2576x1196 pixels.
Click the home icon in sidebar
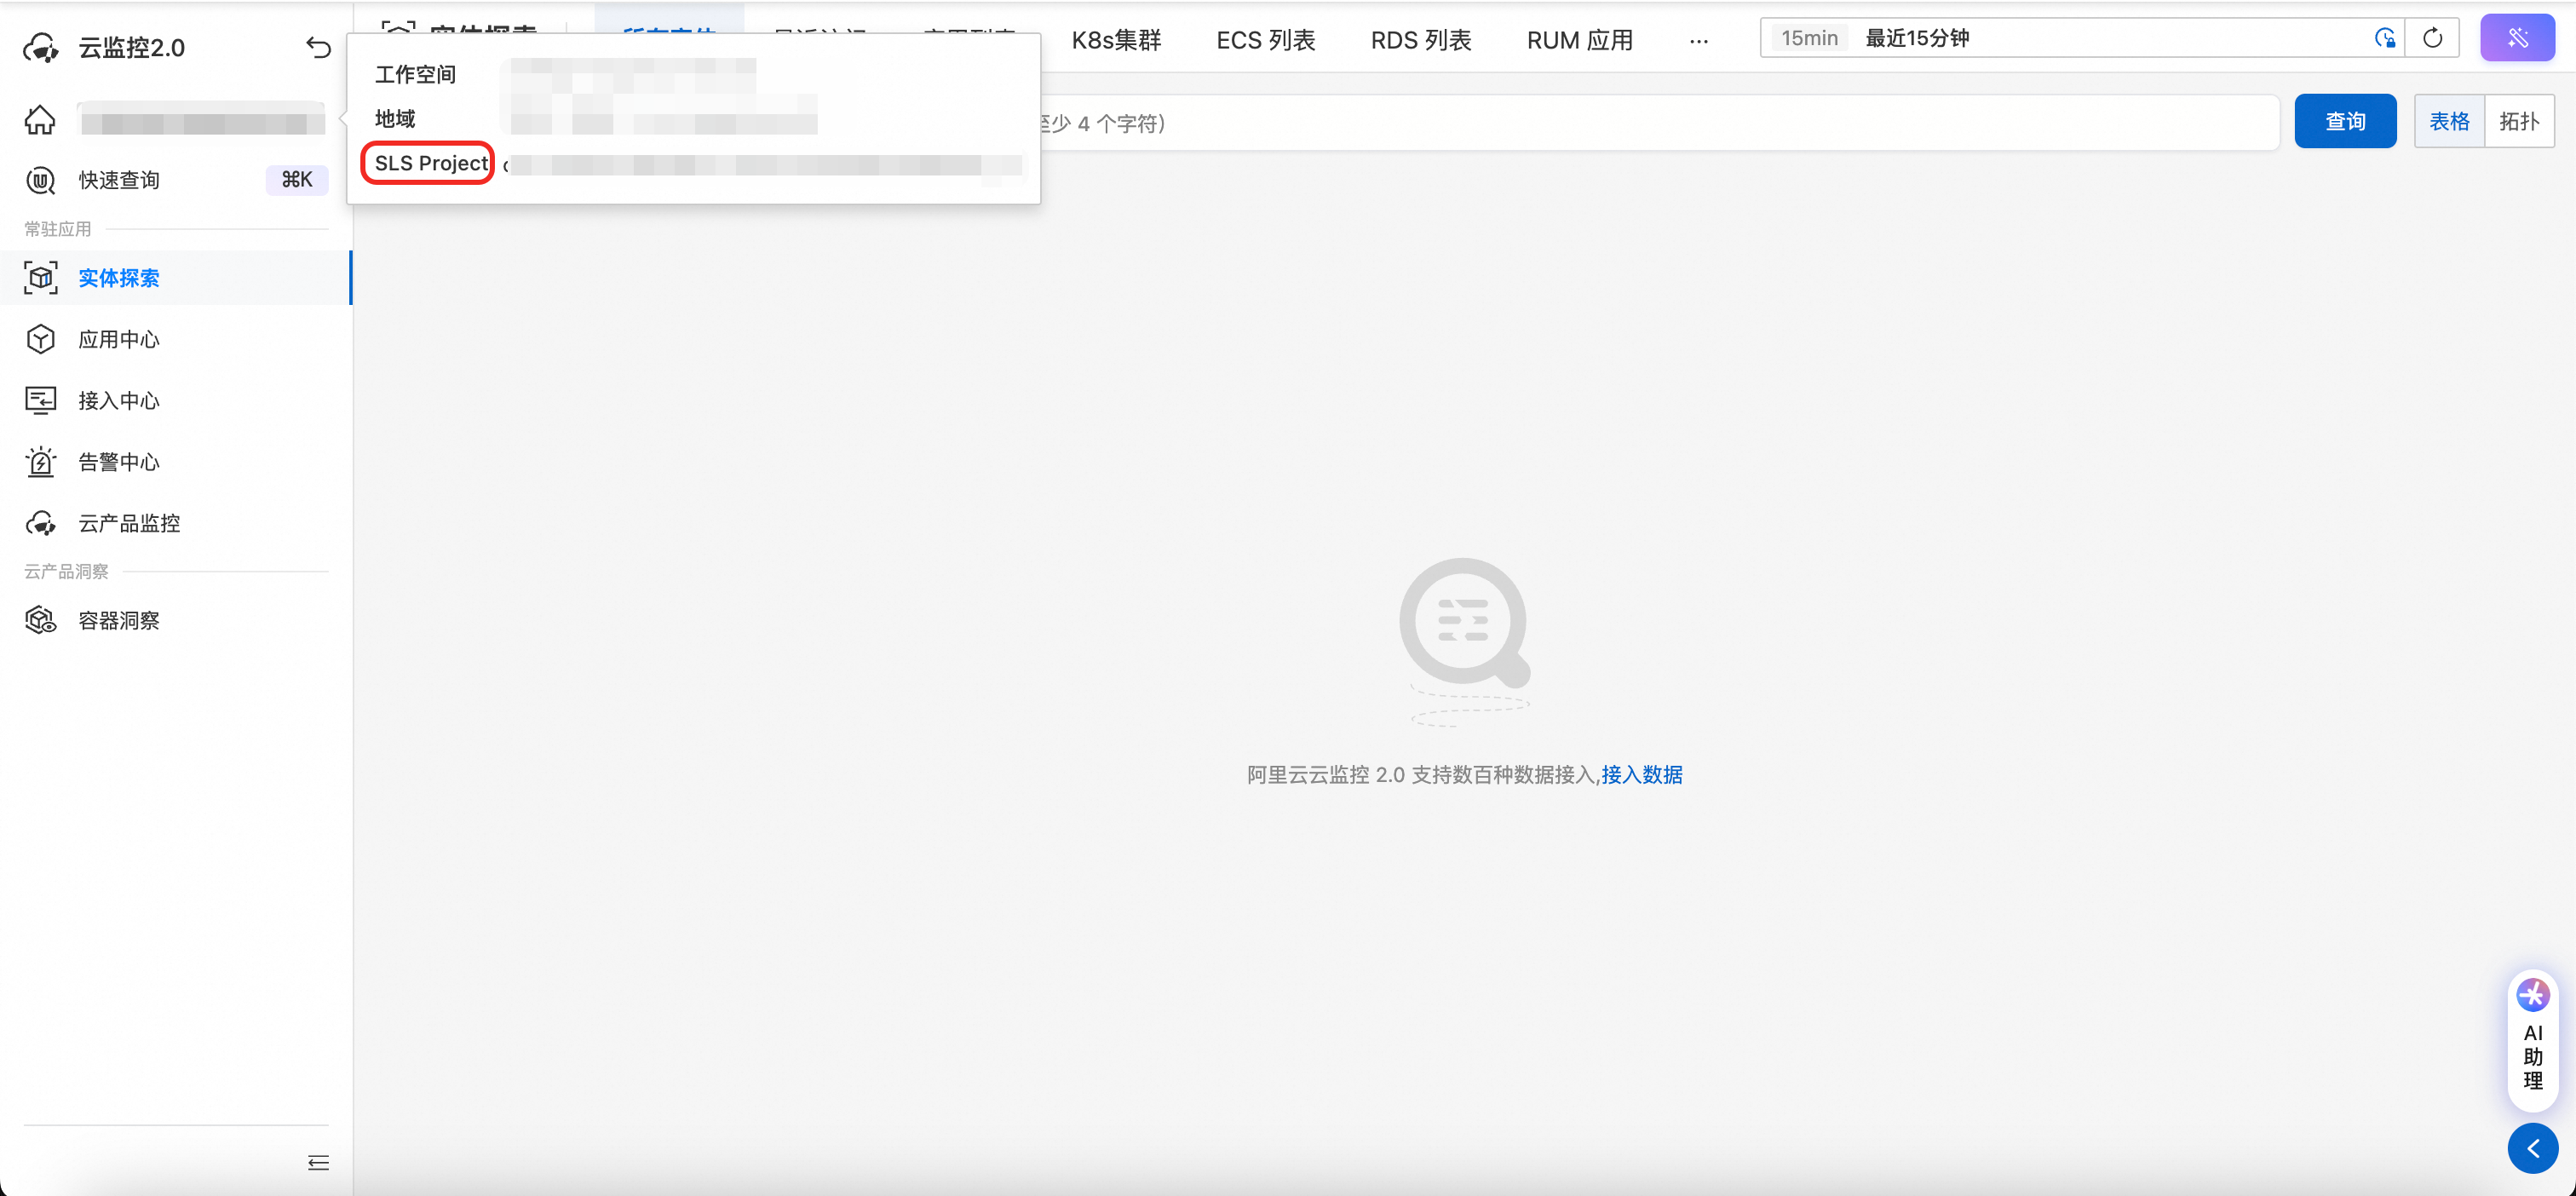tap(40, 120)
